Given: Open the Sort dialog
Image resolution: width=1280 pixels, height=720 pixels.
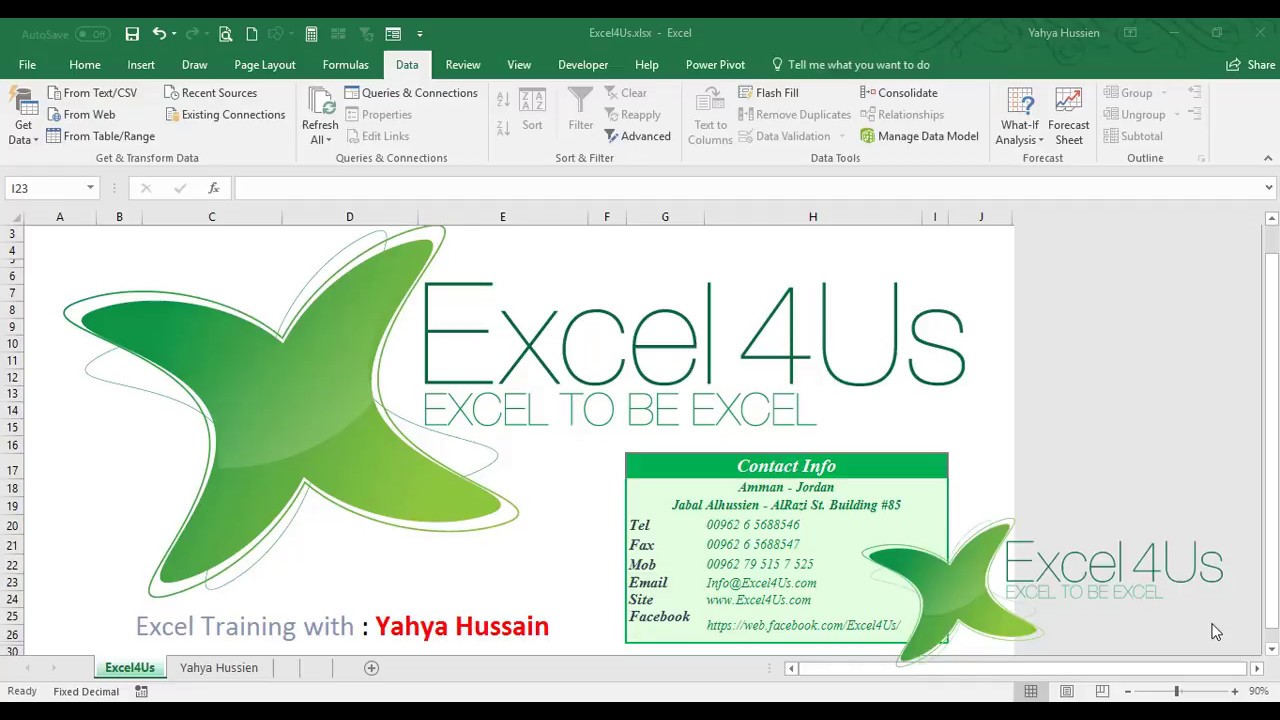Looking at the screenshot, I should click(x=532, y=110).
